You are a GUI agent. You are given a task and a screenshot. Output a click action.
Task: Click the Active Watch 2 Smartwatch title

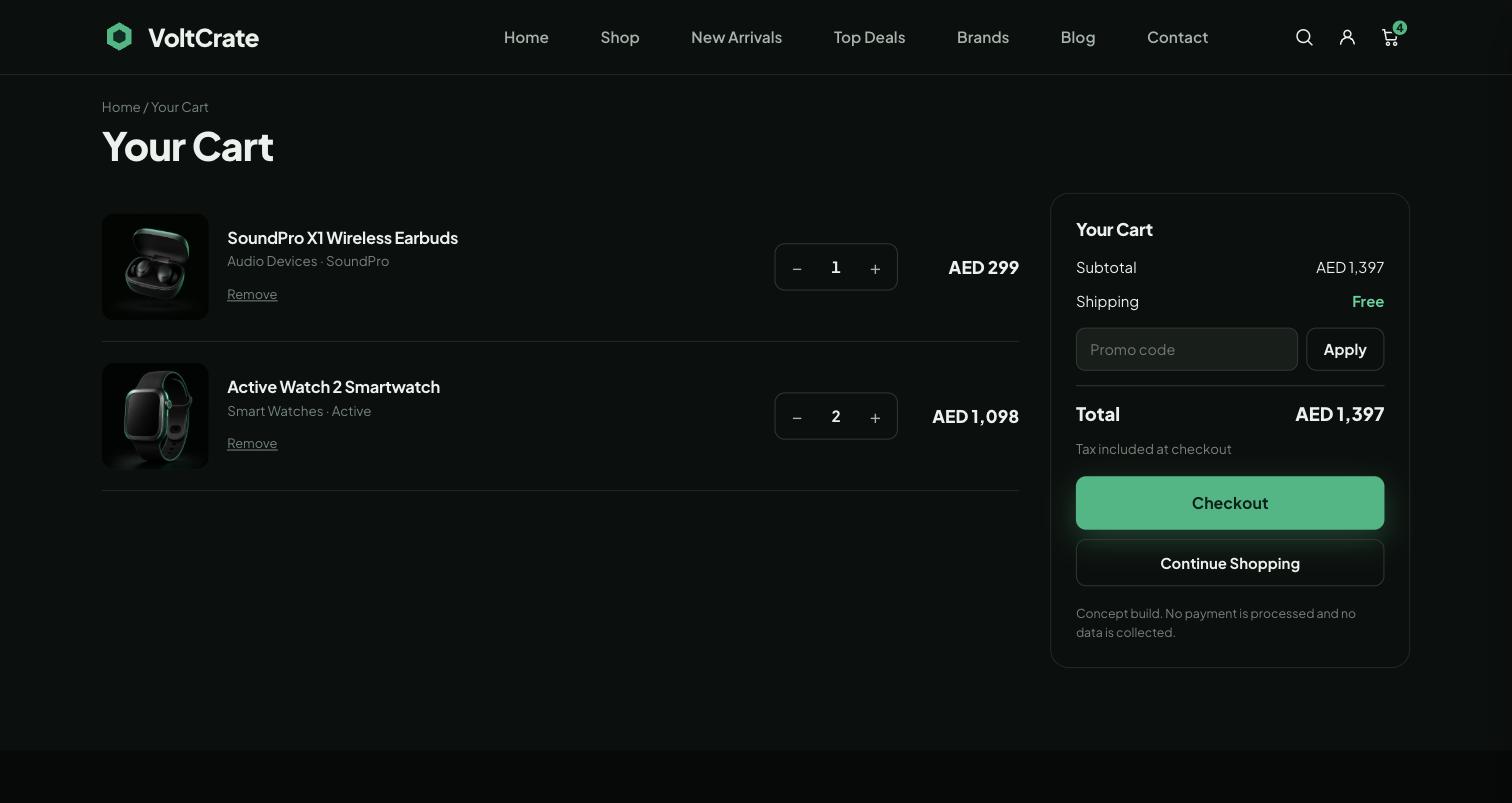tap(333, 387)
